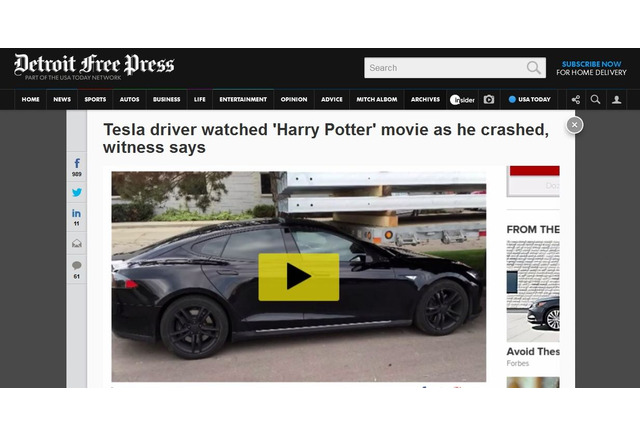Viewport: 640px width, 437px height.
Task: Tweet article using Twitter bird icon
Action: point(77,192)
